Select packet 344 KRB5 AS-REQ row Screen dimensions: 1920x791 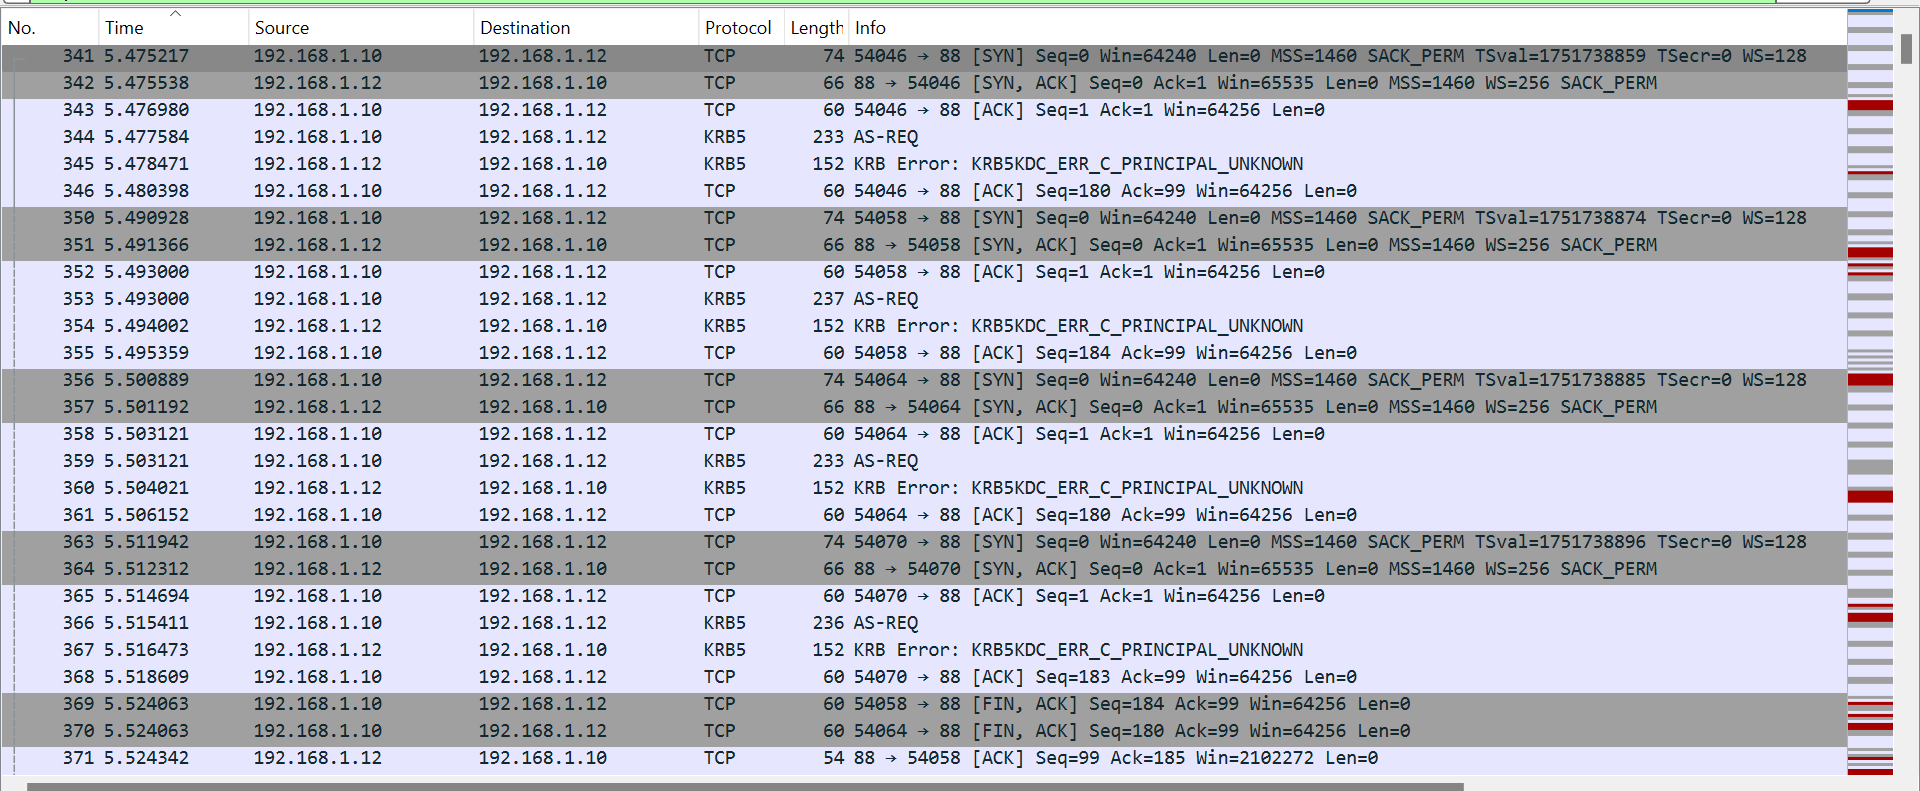point(900,137)
